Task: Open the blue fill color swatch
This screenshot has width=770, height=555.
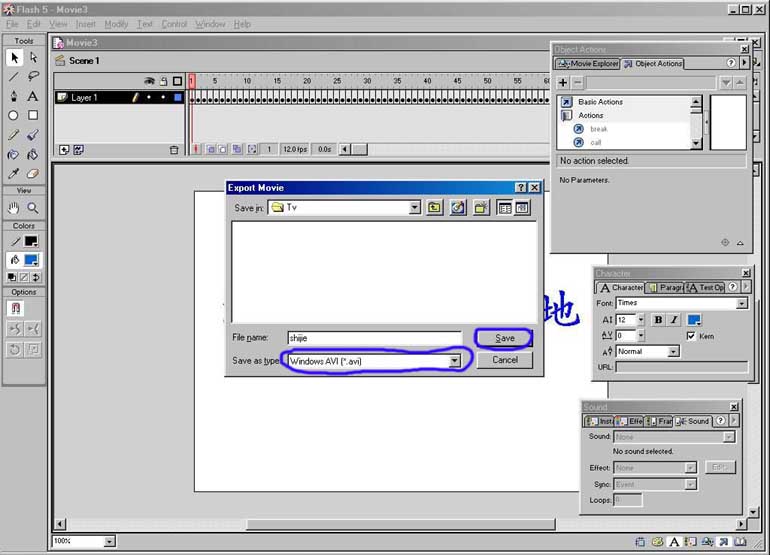Action: coord(32,260)
